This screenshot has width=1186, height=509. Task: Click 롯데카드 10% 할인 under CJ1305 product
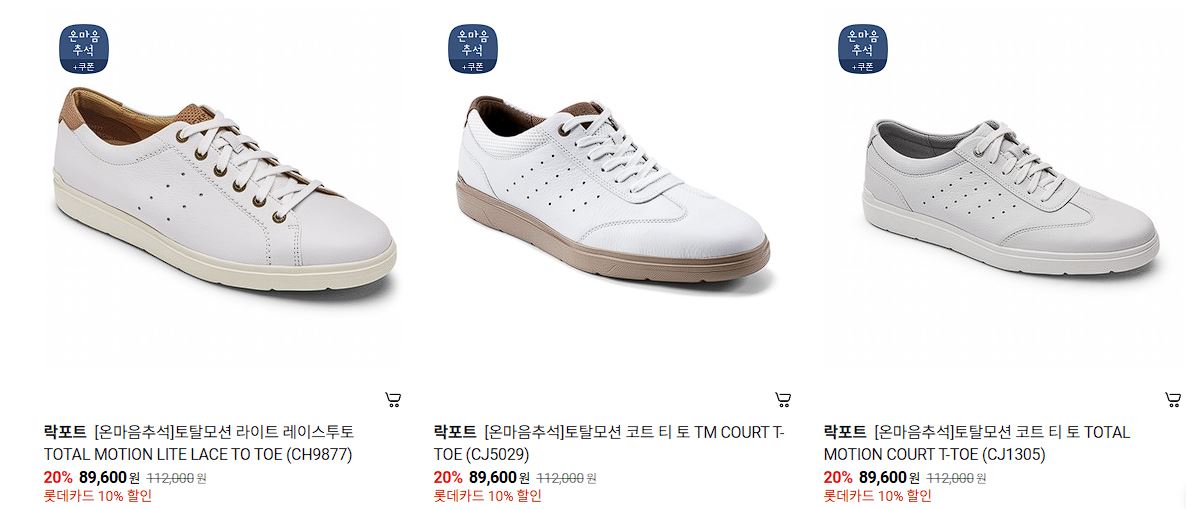point(877,496)
